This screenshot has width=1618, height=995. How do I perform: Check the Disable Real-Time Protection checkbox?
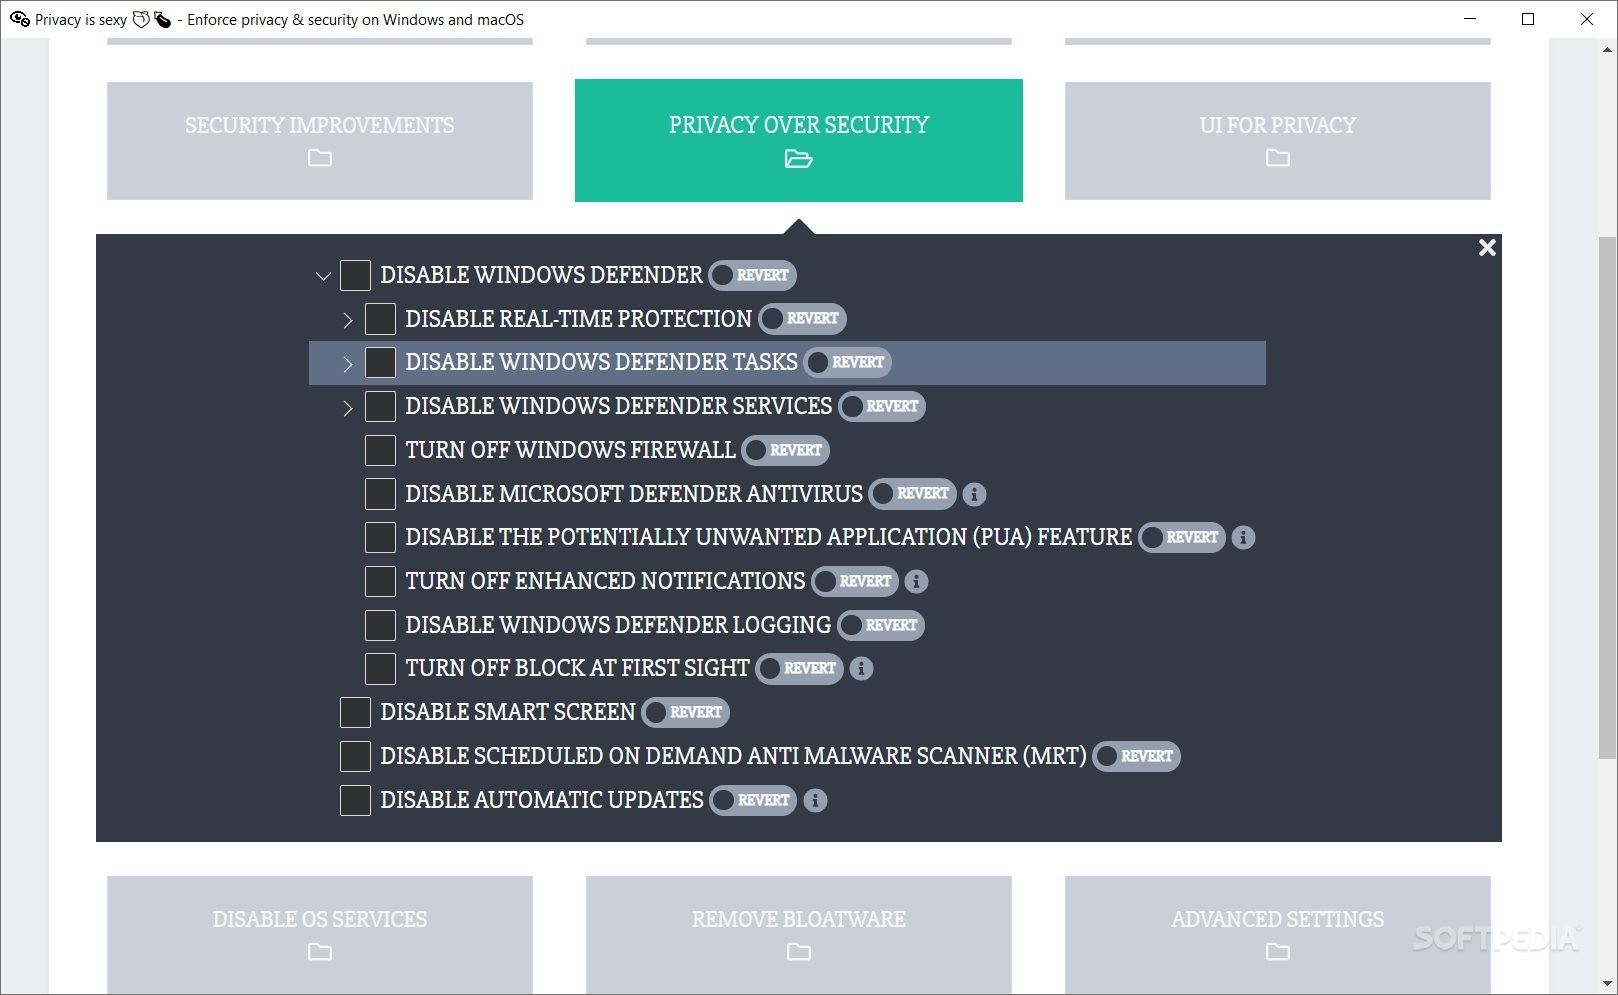380,319
